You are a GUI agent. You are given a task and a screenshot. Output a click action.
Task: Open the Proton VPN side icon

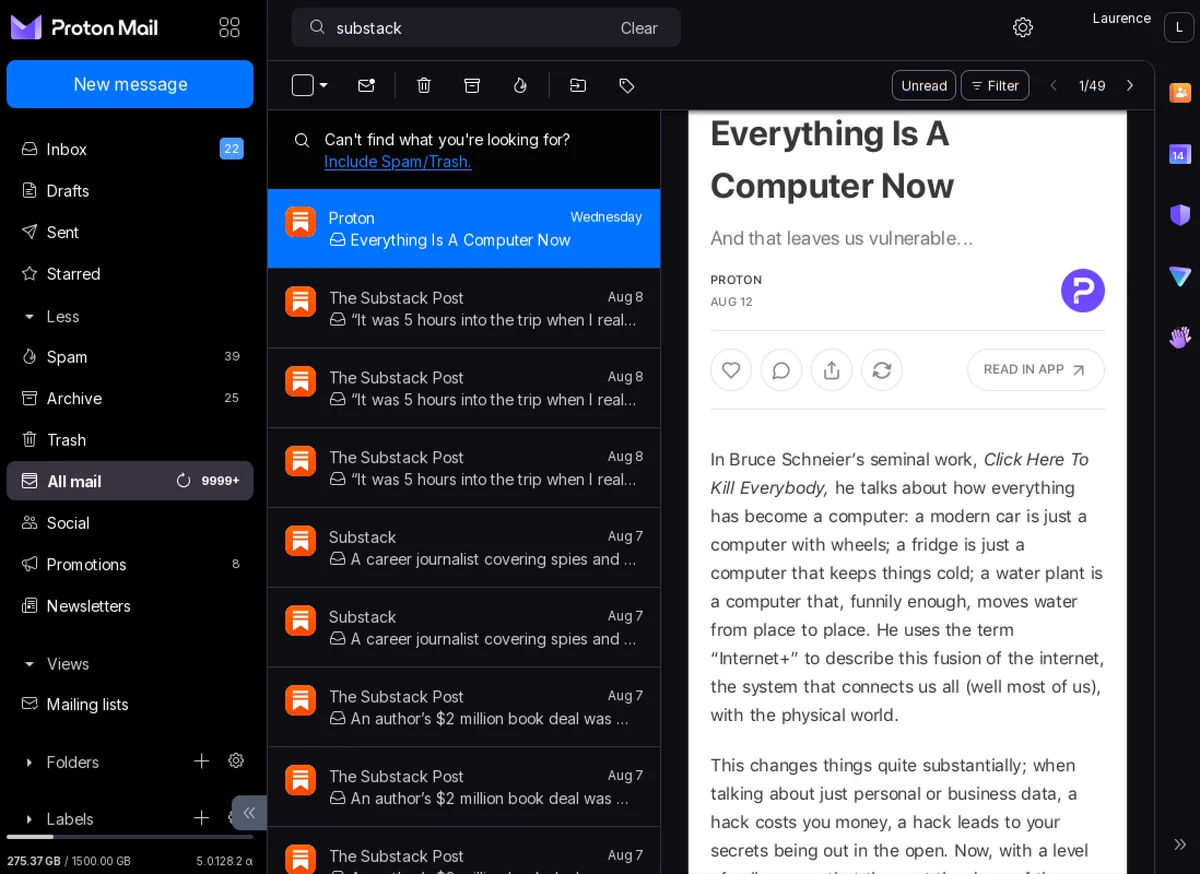(1180, 276)
